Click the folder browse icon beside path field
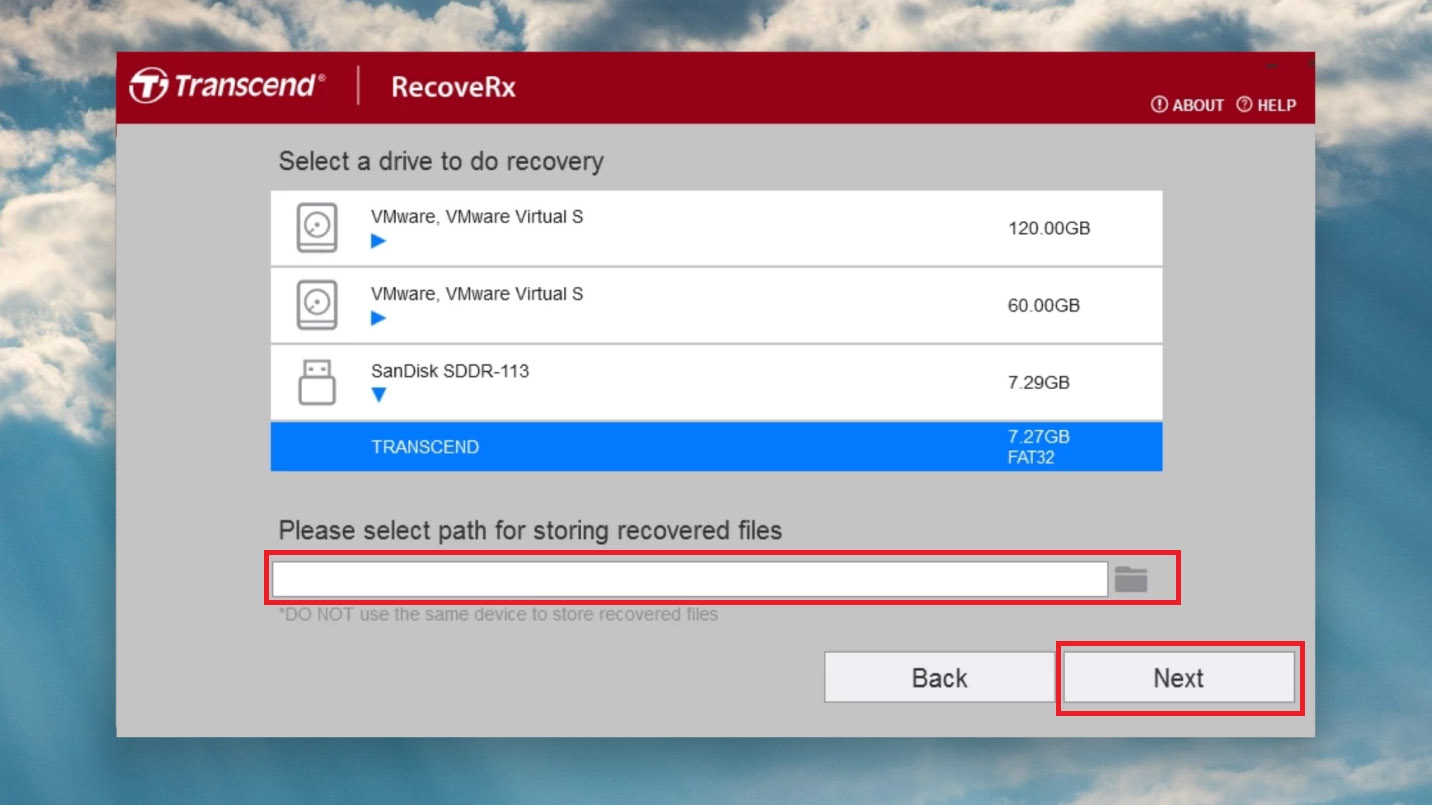1432x805 pixels. [1131, 579]
